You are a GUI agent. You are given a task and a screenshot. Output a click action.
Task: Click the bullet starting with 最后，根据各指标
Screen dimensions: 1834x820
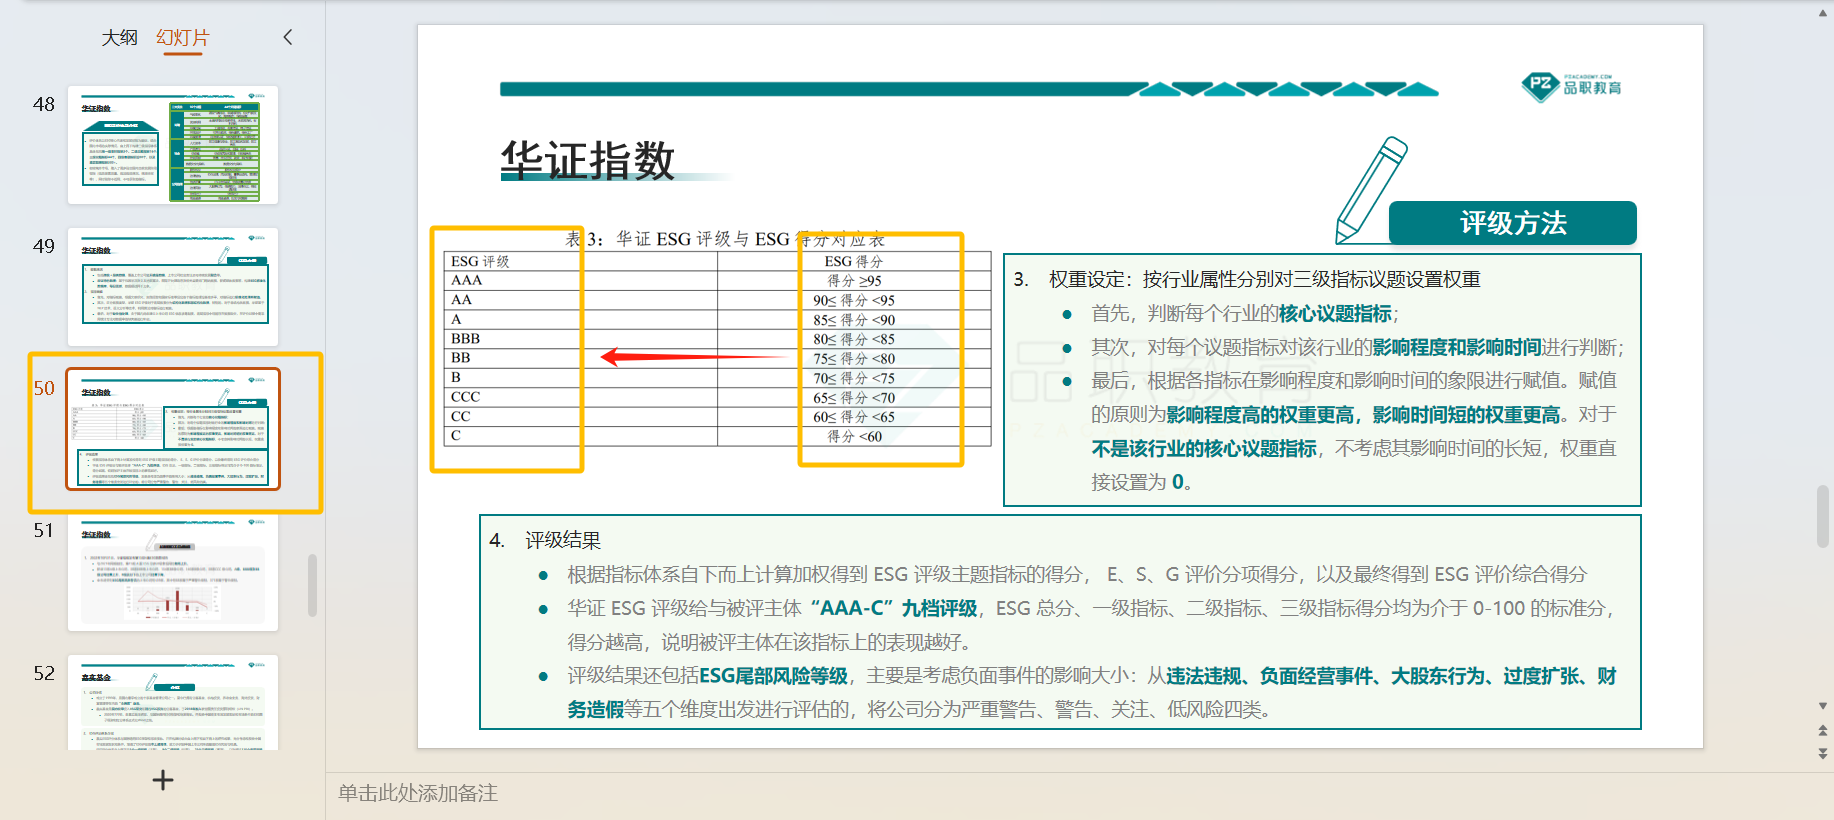[1354, 431]
